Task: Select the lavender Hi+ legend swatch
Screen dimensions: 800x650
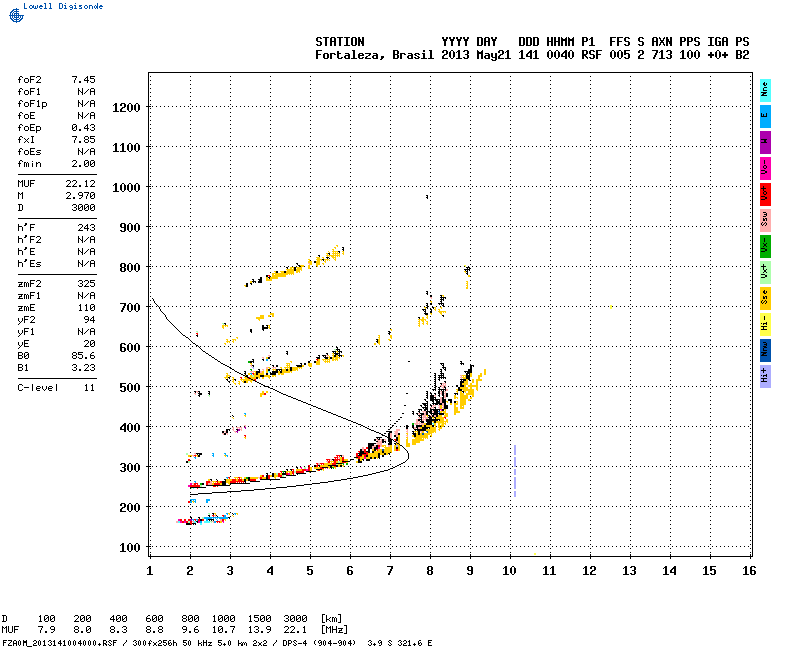Action: coord(765,376)
